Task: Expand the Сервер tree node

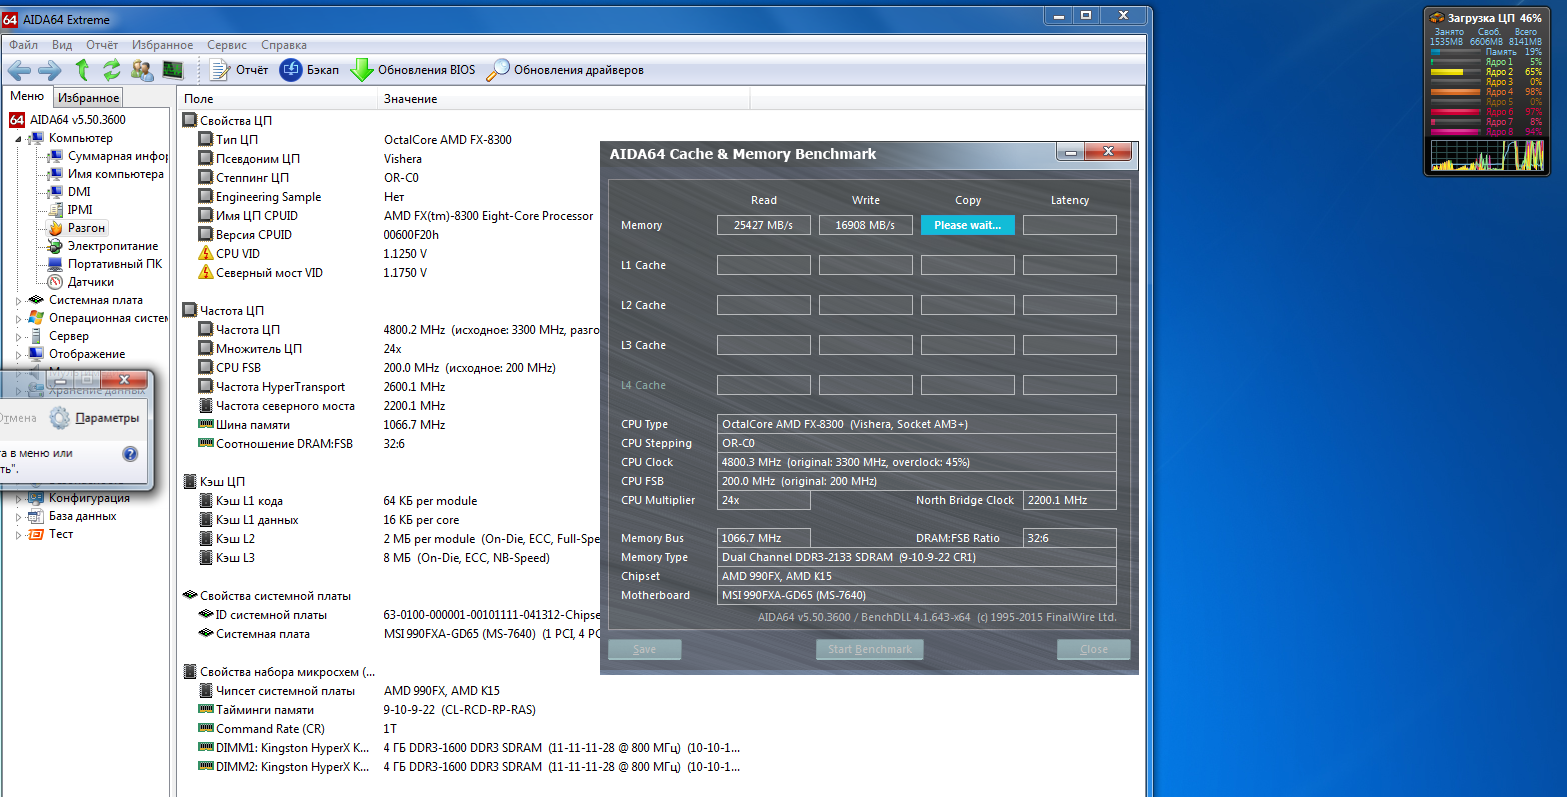Action: tap(18, 337)
